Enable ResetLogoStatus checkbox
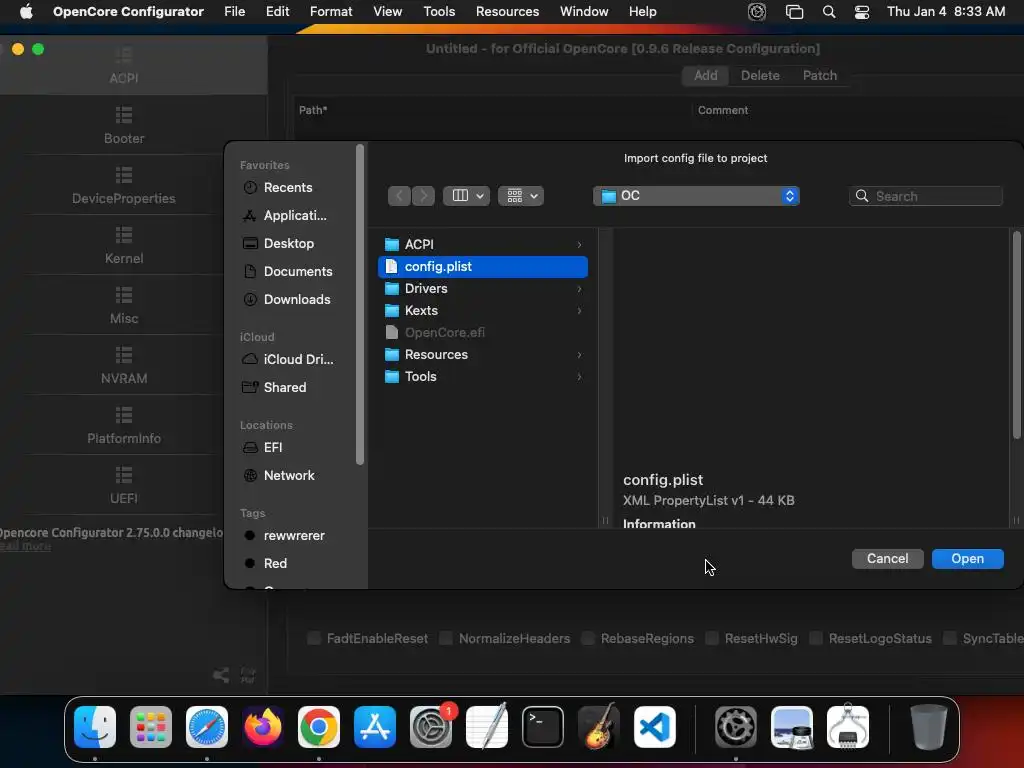 (x=816, y=638)
